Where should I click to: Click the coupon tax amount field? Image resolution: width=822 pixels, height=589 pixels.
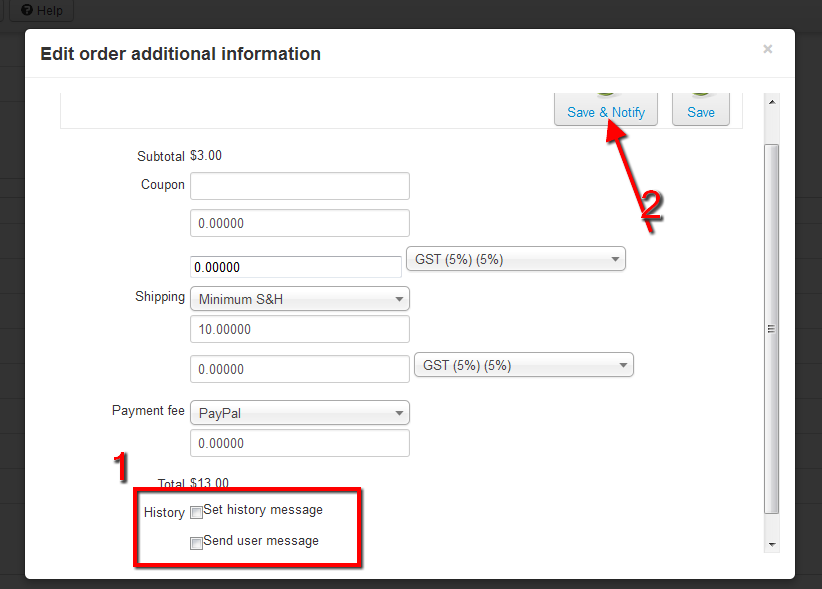296,267
